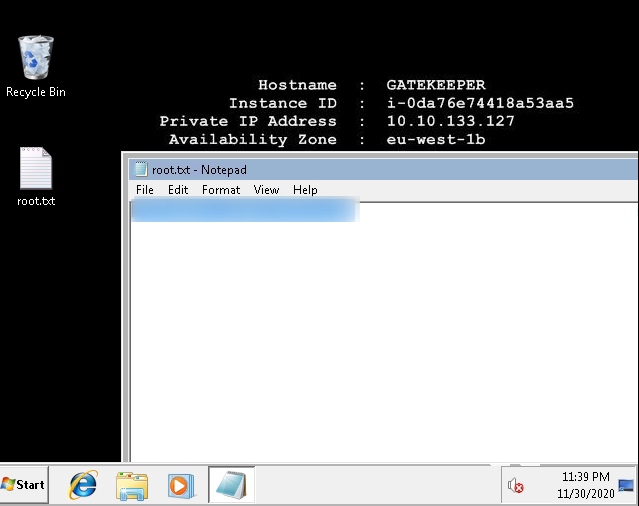Click the Notepad icon in title bar

click(x=140, y=170)
